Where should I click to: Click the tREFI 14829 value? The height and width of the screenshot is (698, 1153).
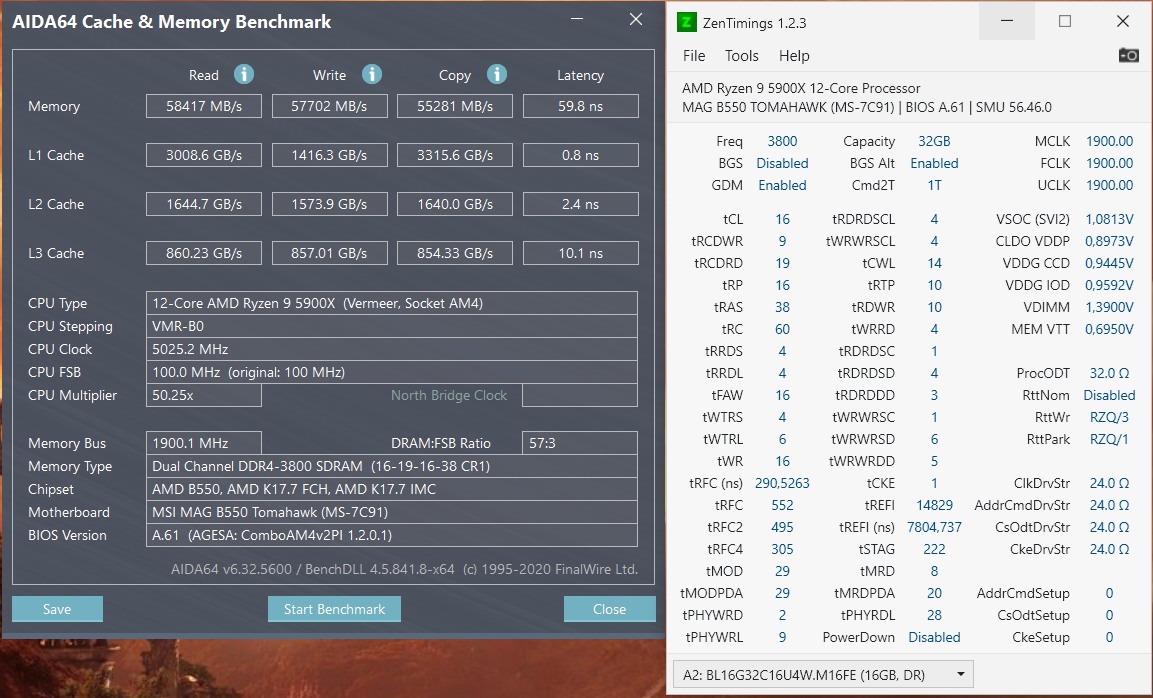pyautogui.click(x=934, y=505)
